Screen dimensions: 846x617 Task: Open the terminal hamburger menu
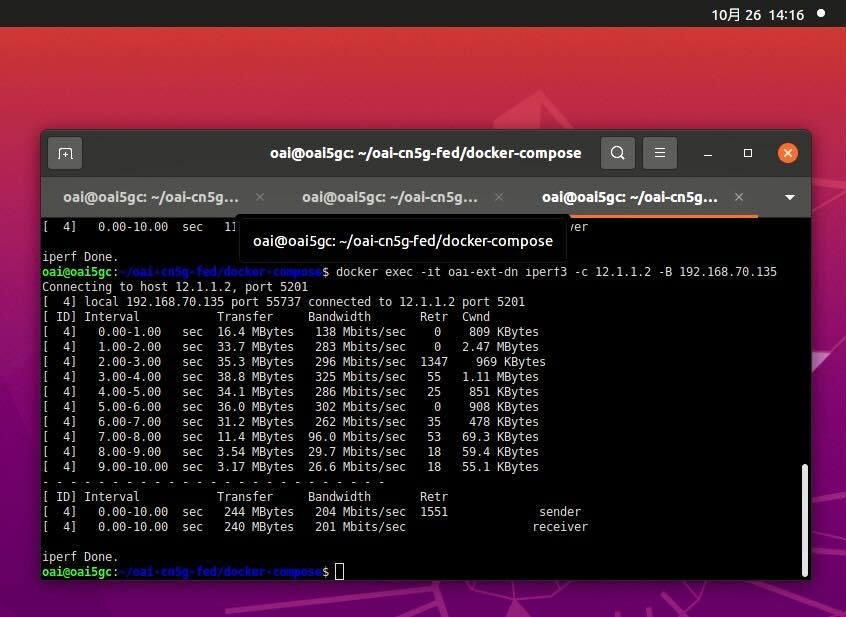[x=659, y=153]
